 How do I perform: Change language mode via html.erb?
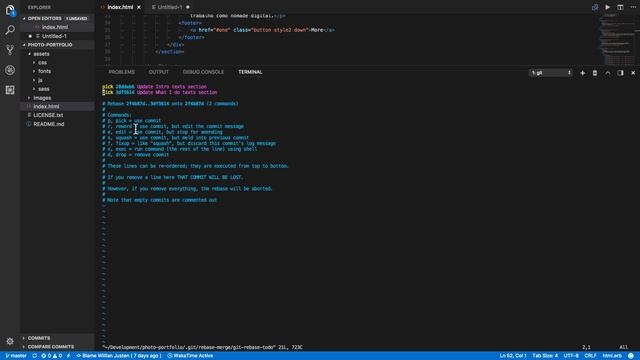[x=612, y=356]
